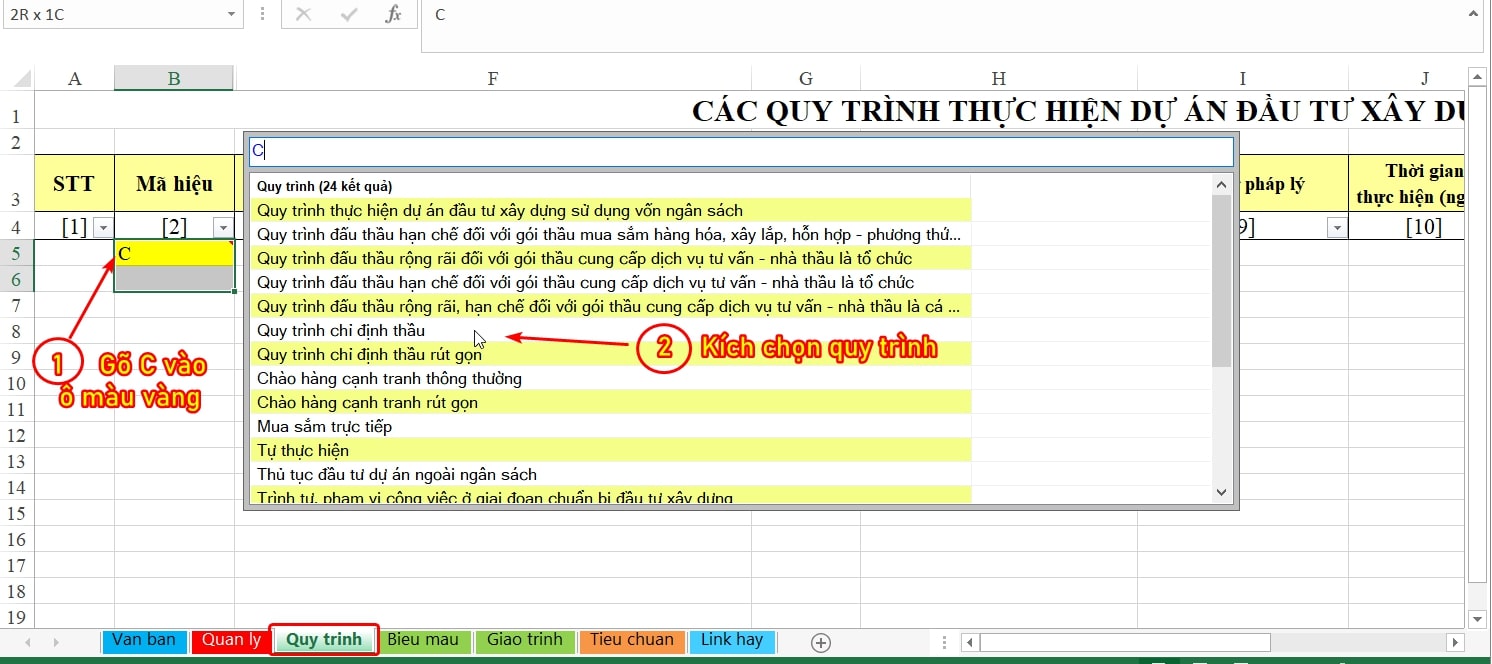The width and height of the screenshot is (1492, 664).
Task: Open filter dropdown for column [1]
Action: (102, 228)
